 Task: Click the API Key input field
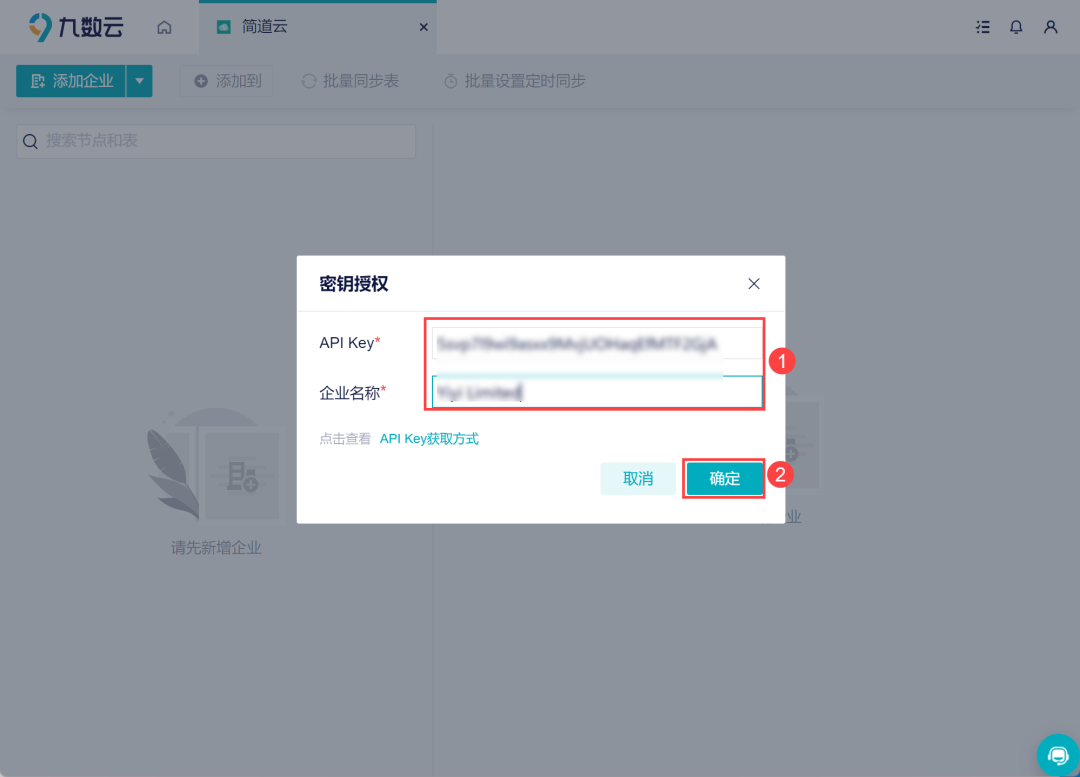click(x=595, y=341)
